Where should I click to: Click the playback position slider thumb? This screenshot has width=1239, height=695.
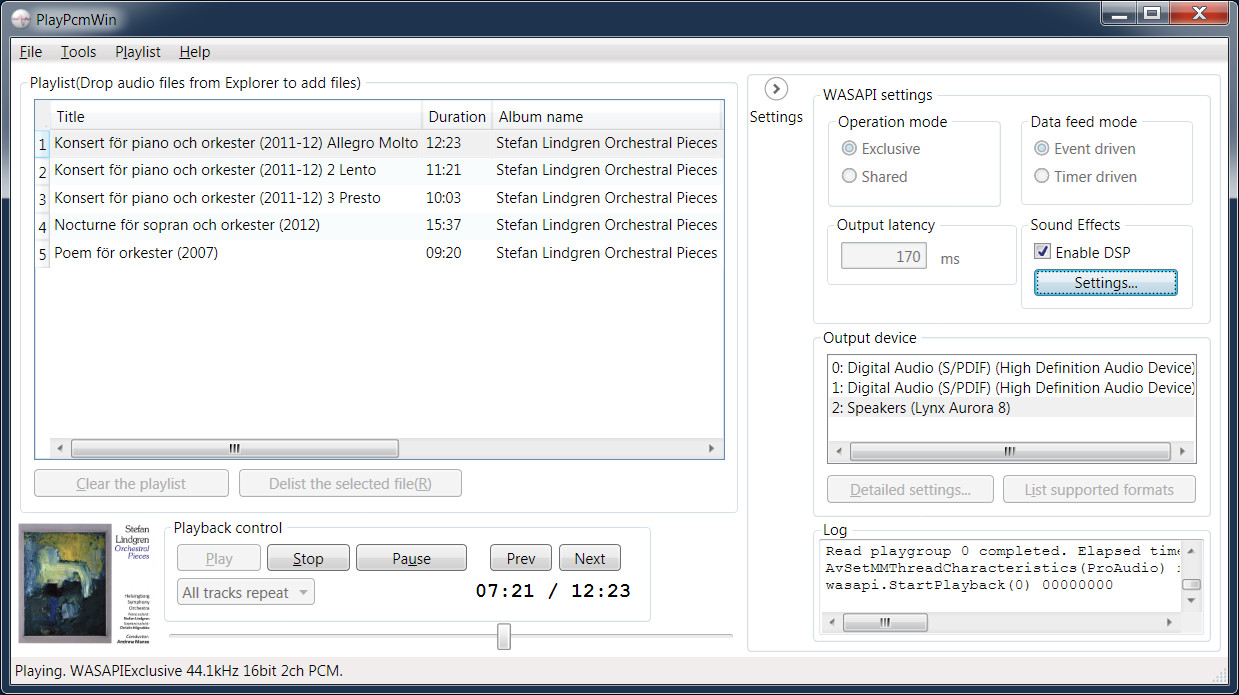tap(504, 636)
